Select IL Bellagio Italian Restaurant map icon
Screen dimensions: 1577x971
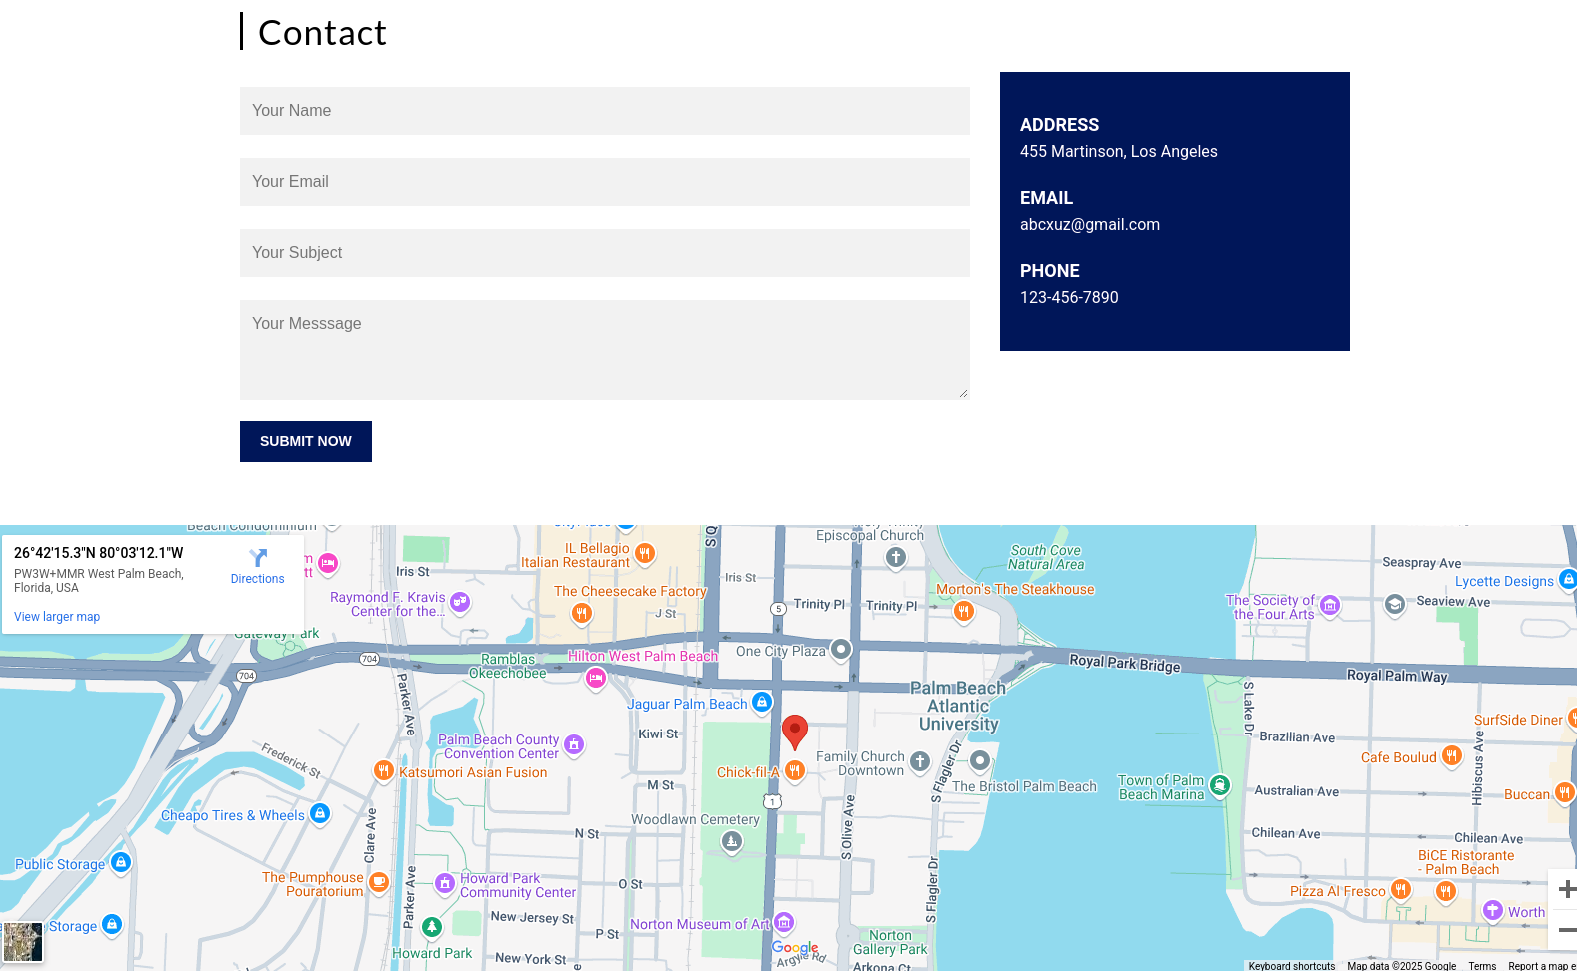(645, 553)
